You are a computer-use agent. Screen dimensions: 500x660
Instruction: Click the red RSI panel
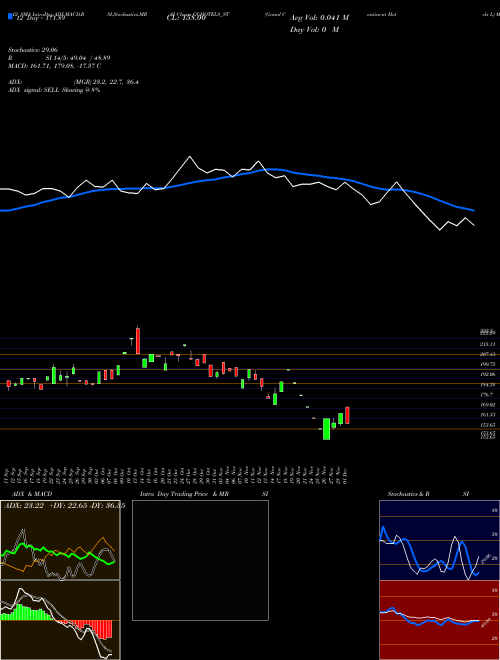(437, 620)
